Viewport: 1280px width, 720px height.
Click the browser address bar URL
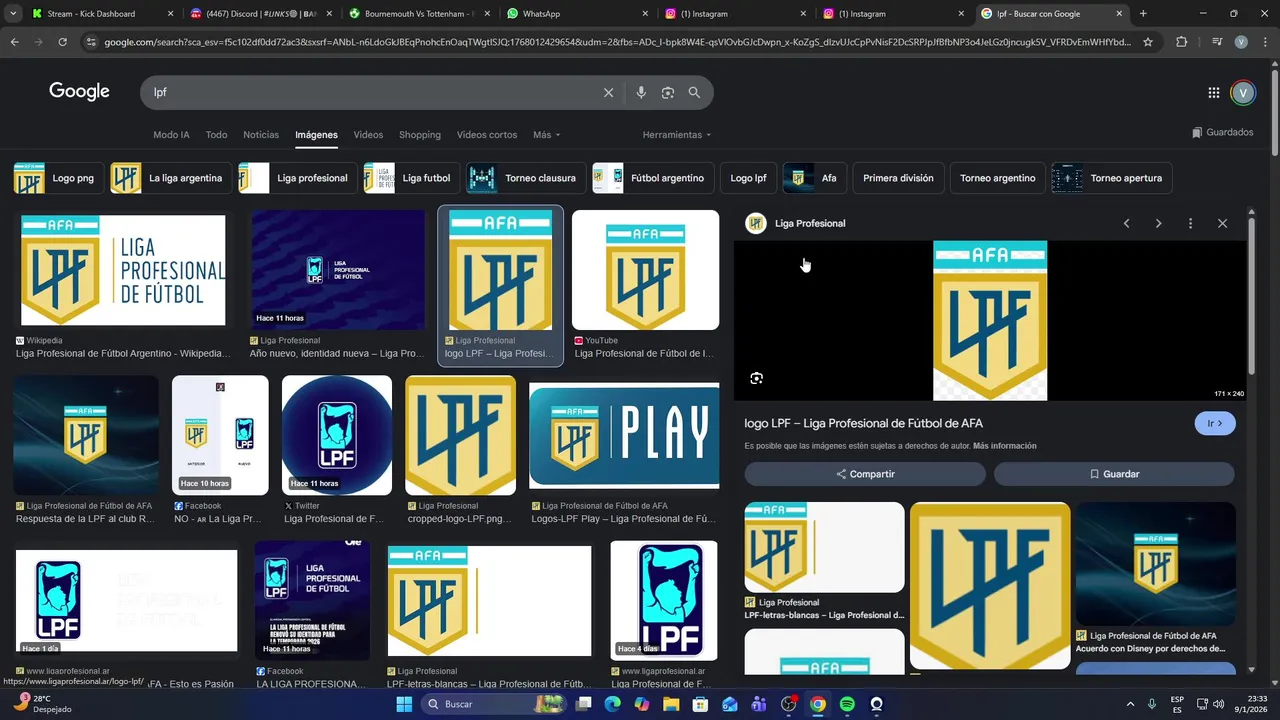617,42
